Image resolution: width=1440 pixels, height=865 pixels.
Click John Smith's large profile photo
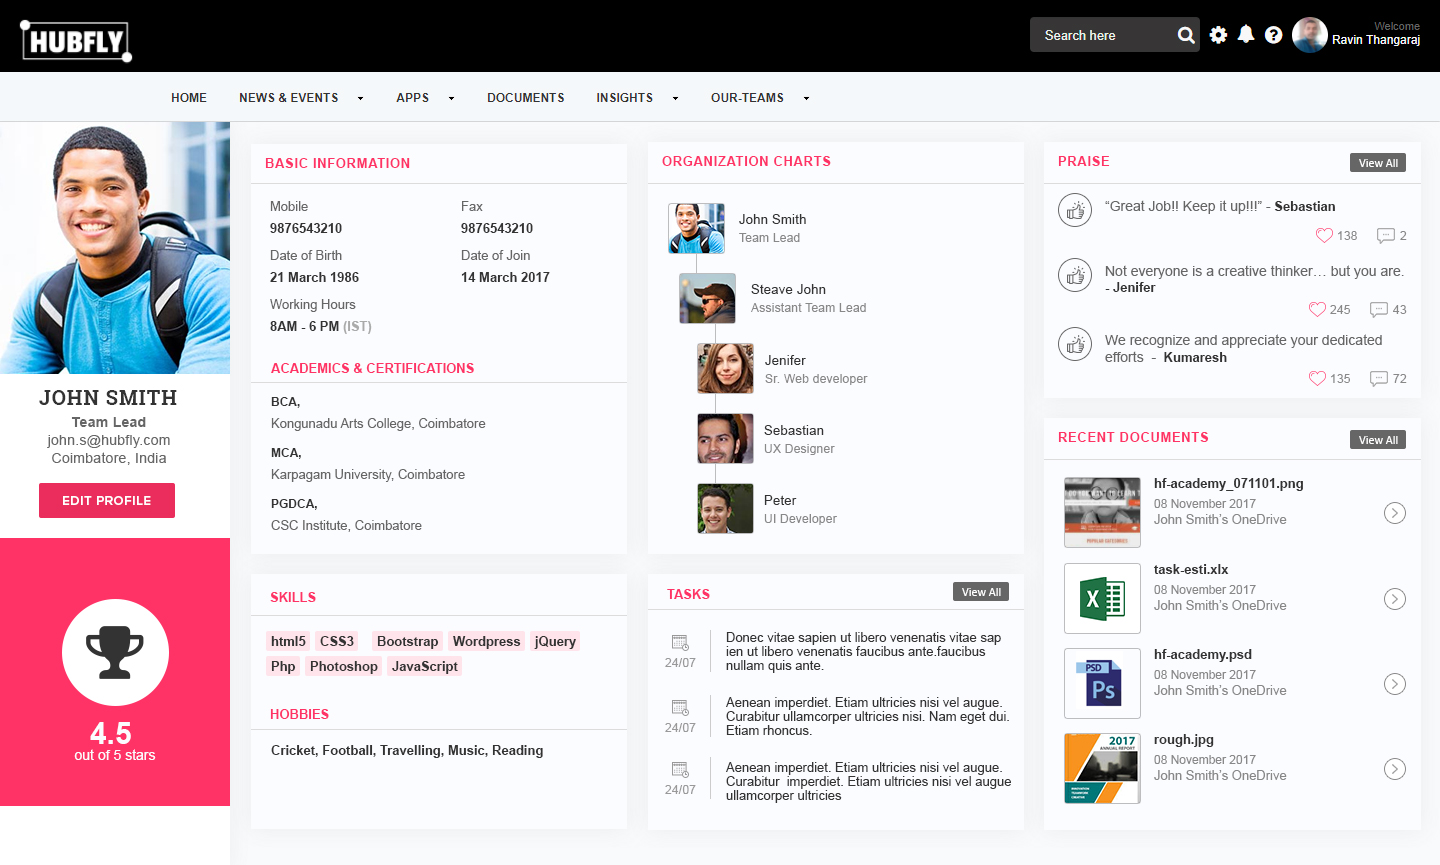[x=115, y=248]
